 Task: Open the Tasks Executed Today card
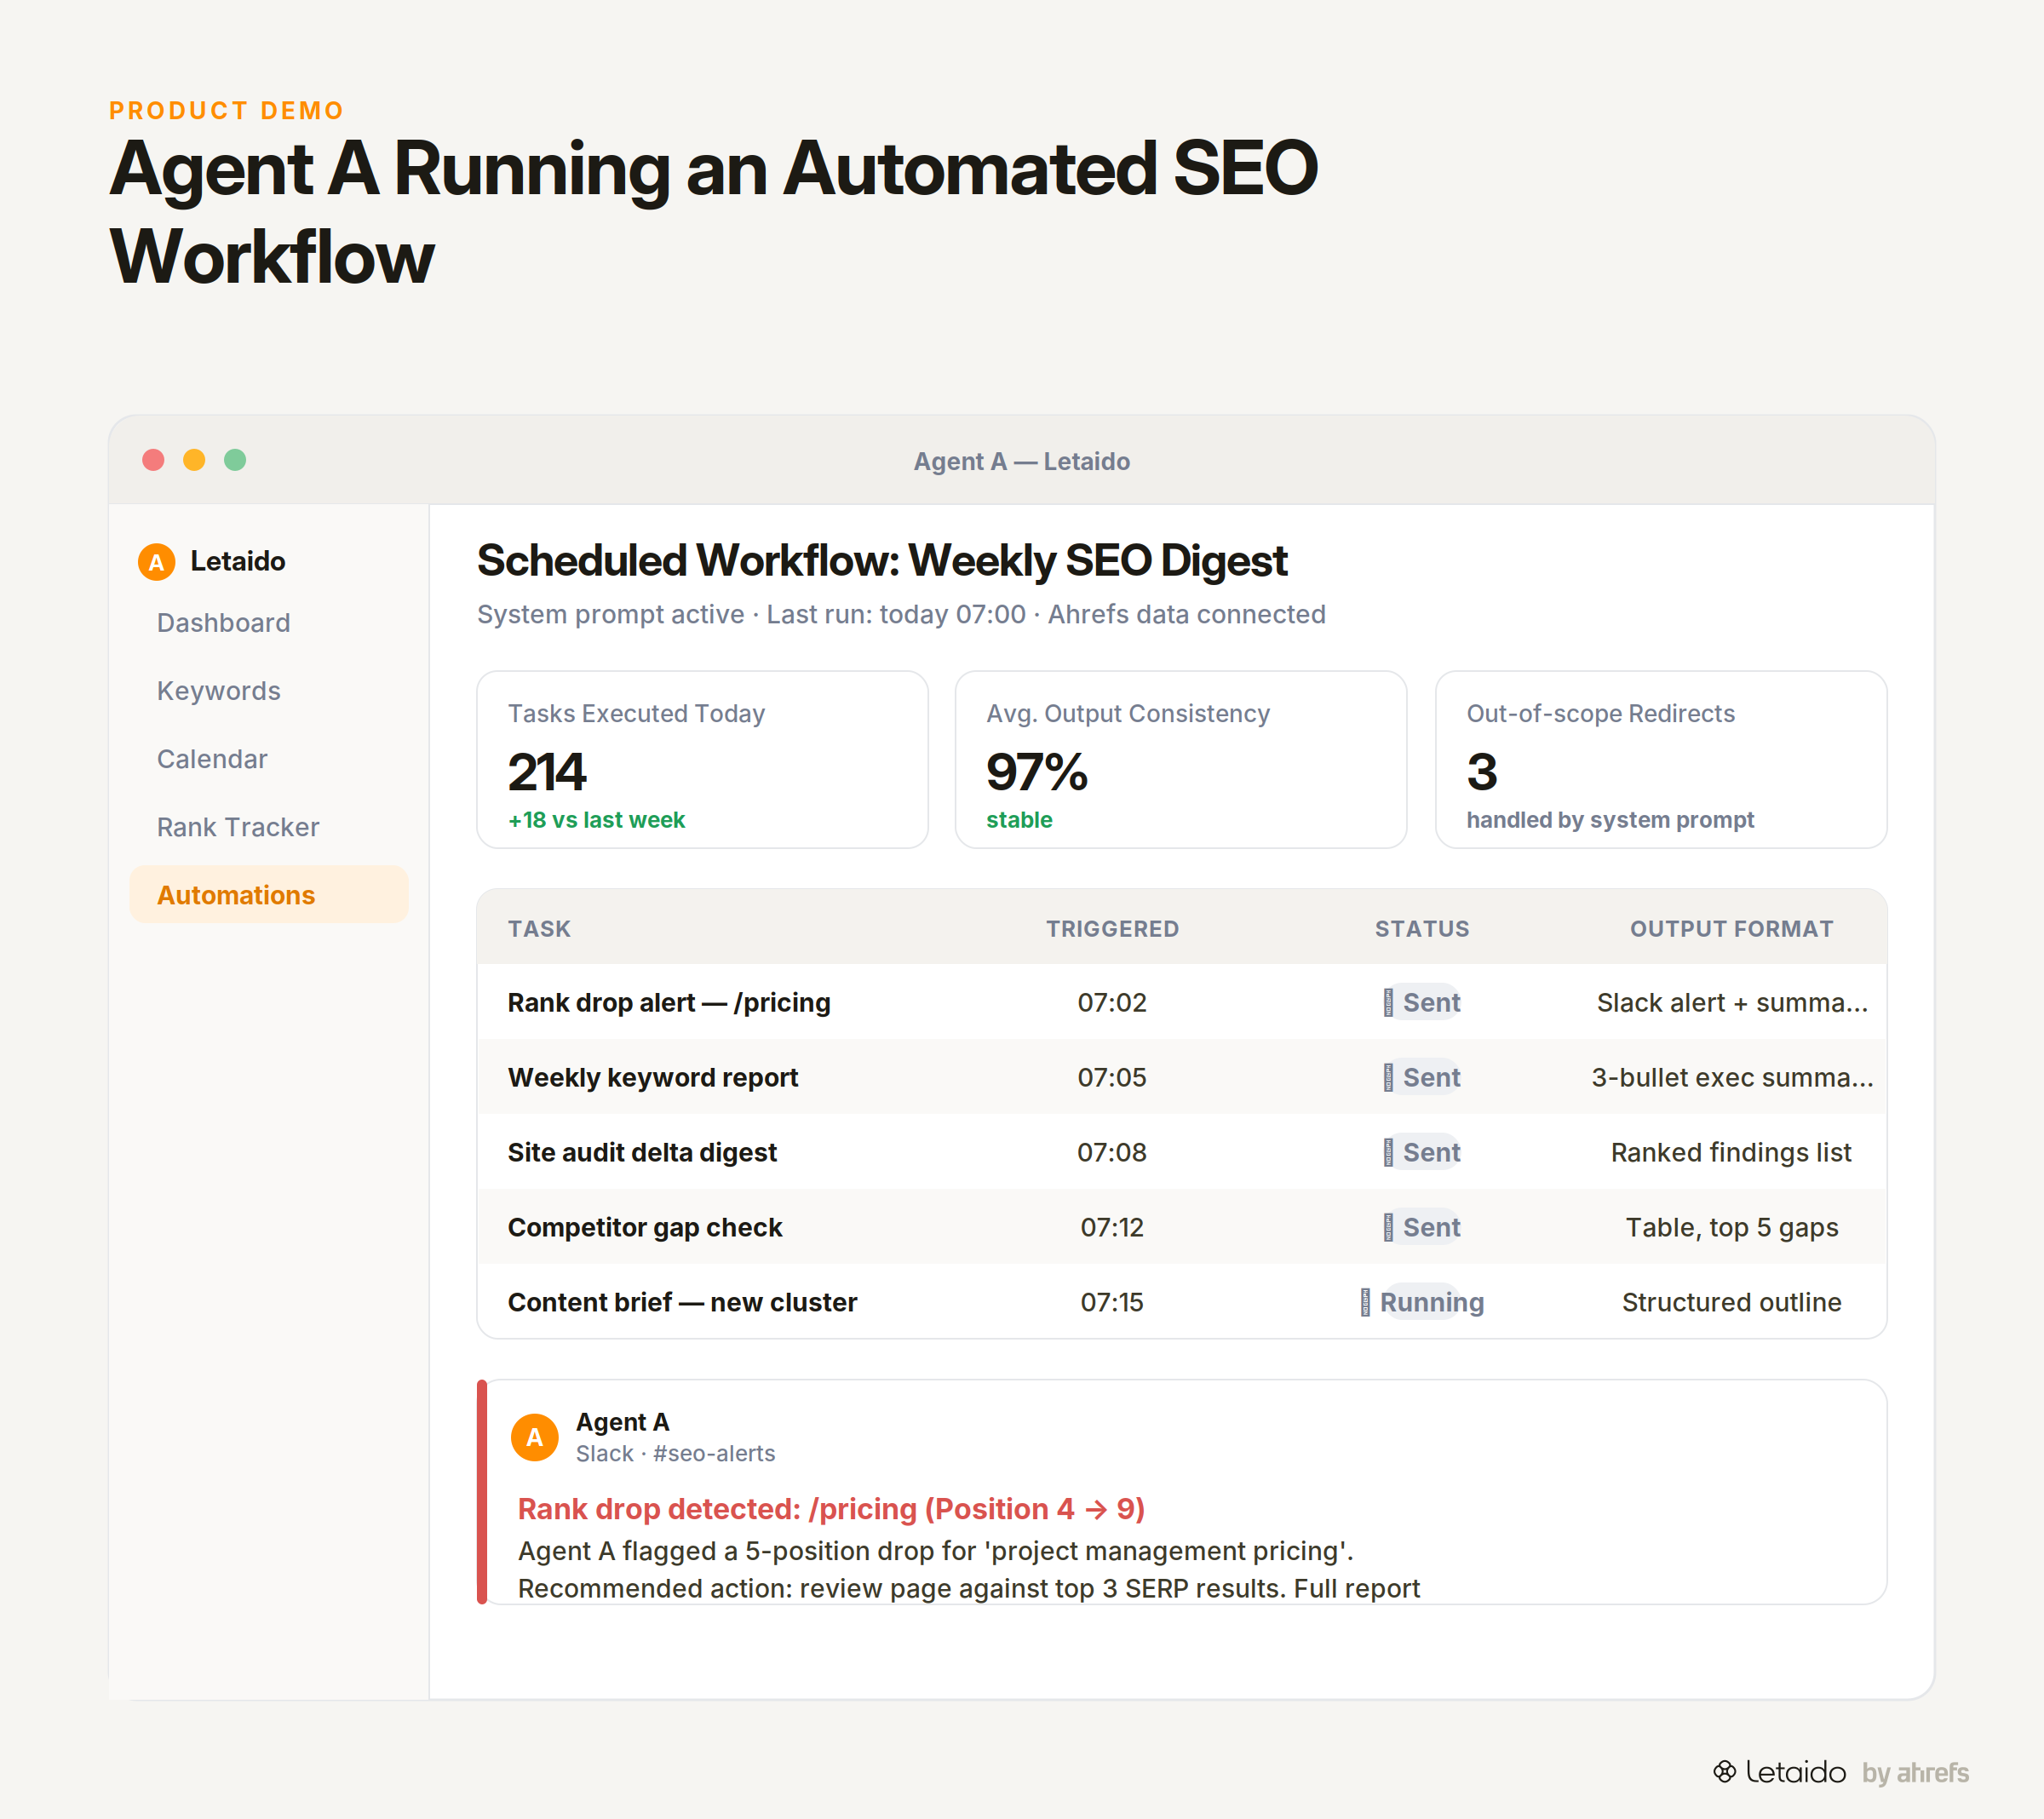click(x=702, y=760)
